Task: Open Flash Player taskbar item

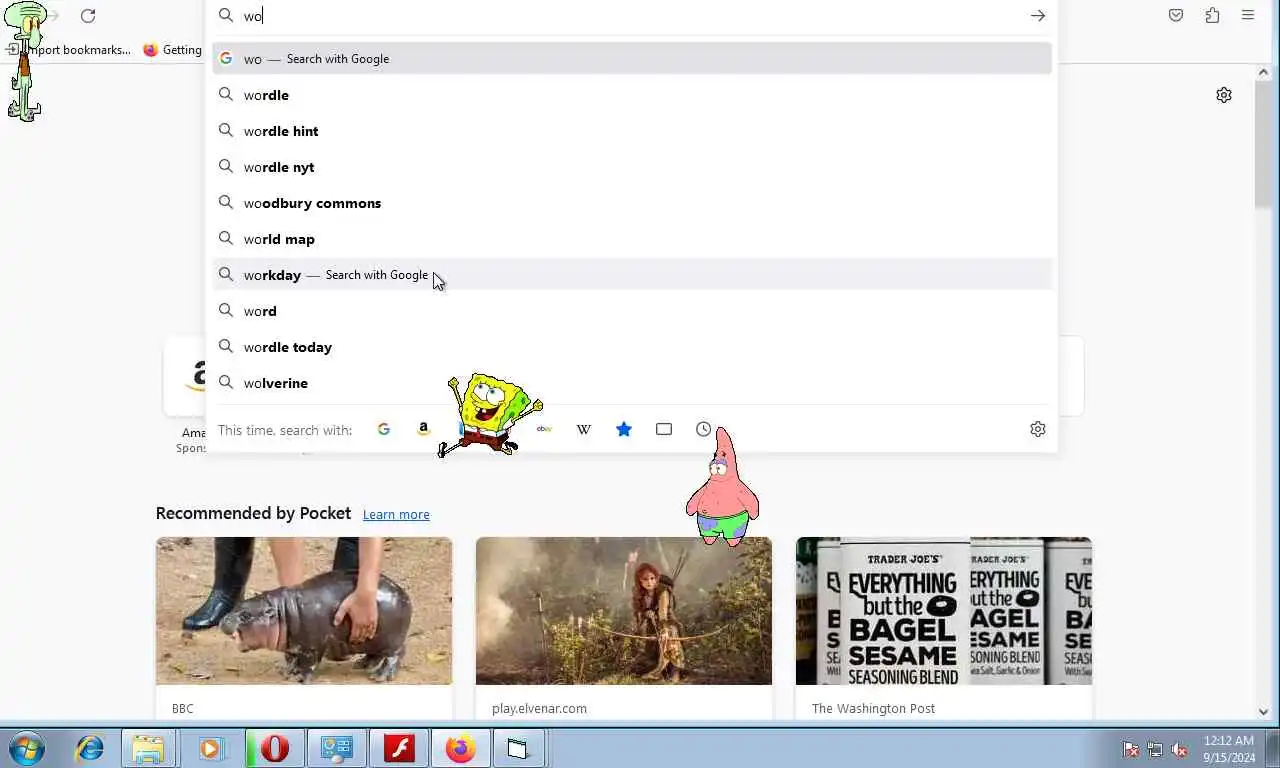Action: 399,748
